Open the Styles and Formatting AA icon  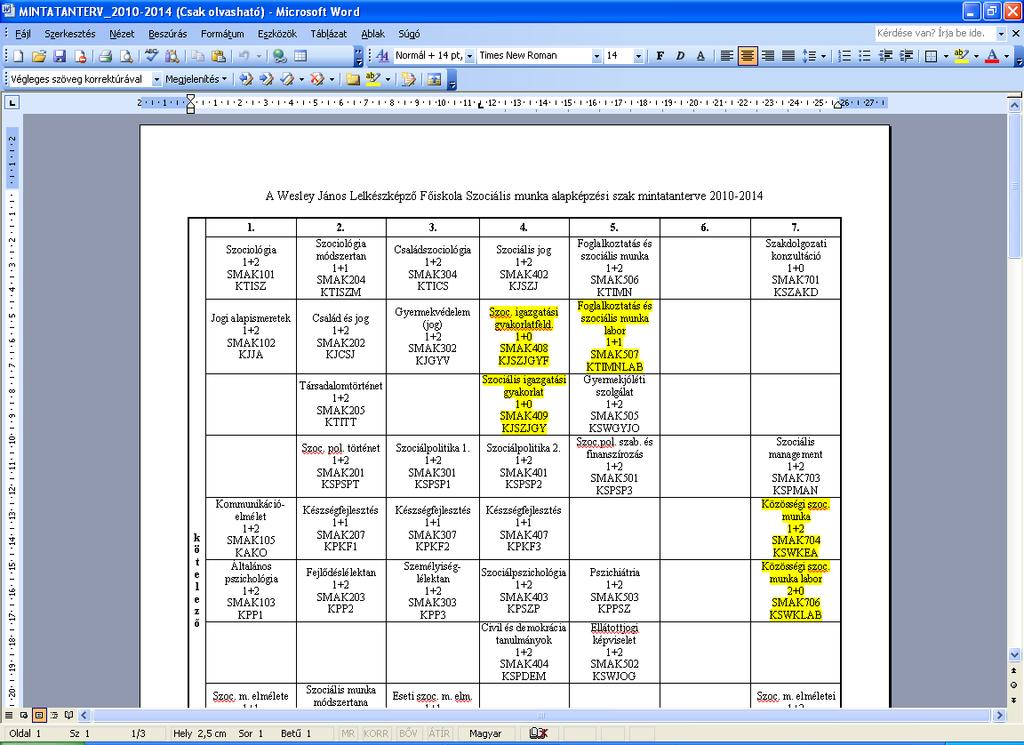pyautogui.click(x=382, y=56)
